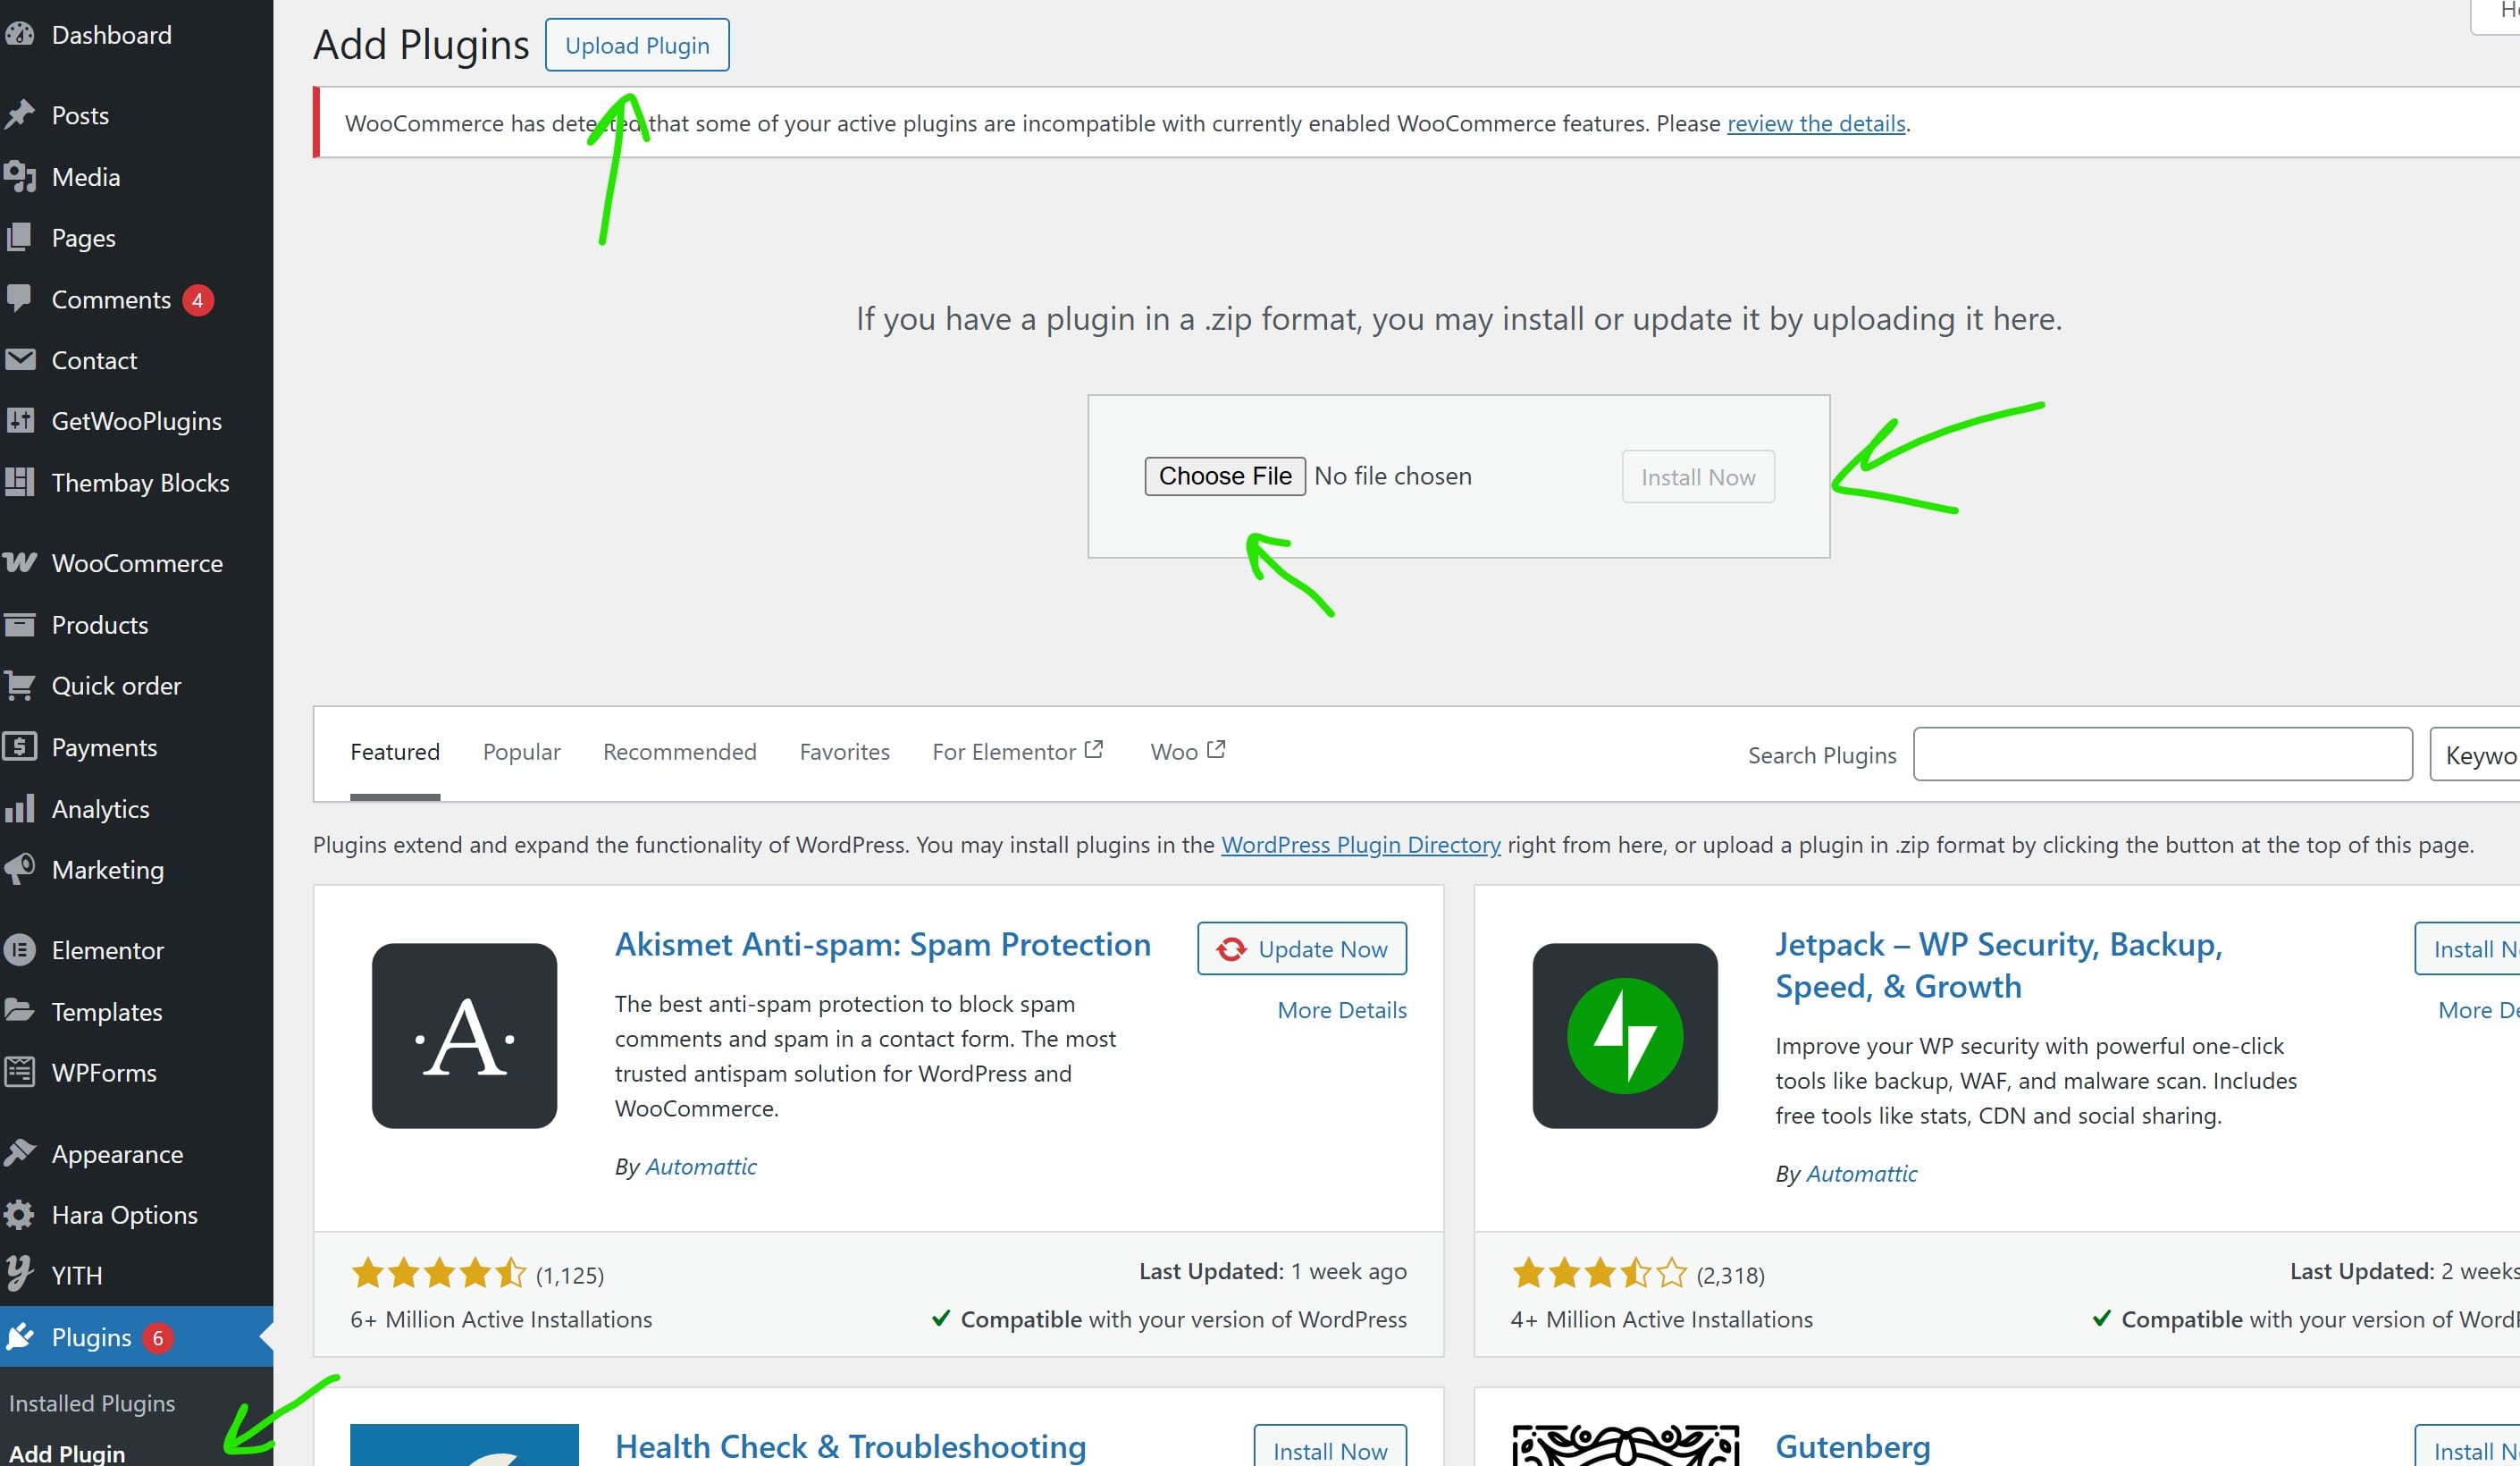Click the Choose File button
The width and height of the screenshot is (2520, 1466).
pos(1225,476)
